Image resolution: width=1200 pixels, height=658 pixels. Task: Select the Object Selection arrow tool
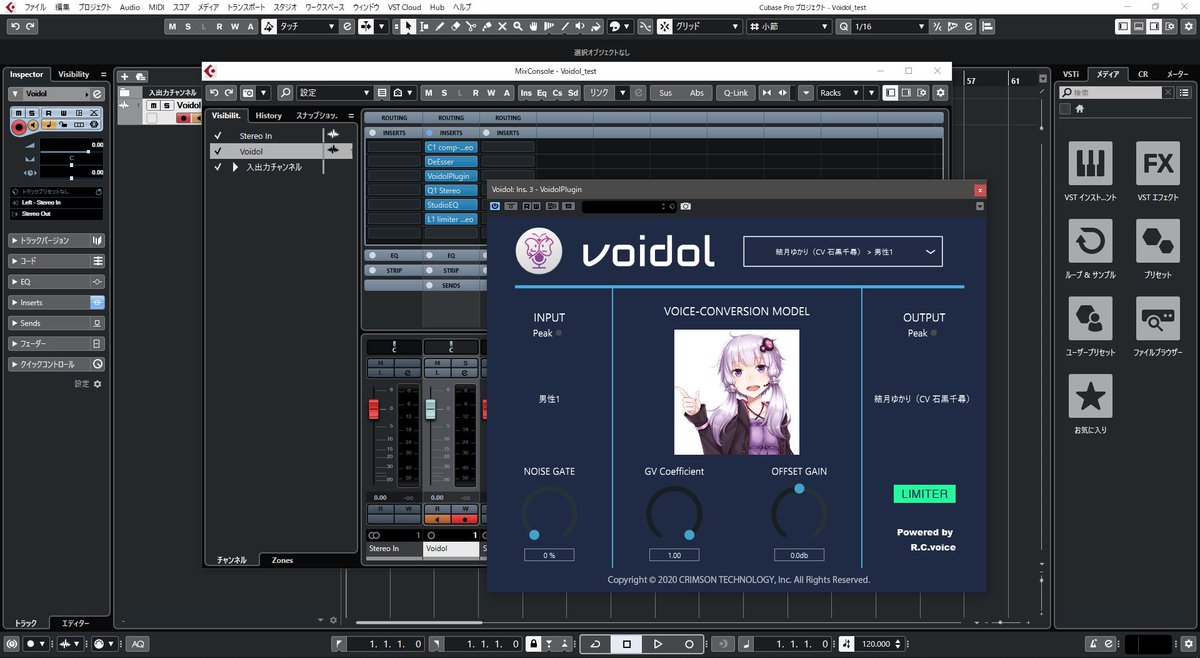408,26
